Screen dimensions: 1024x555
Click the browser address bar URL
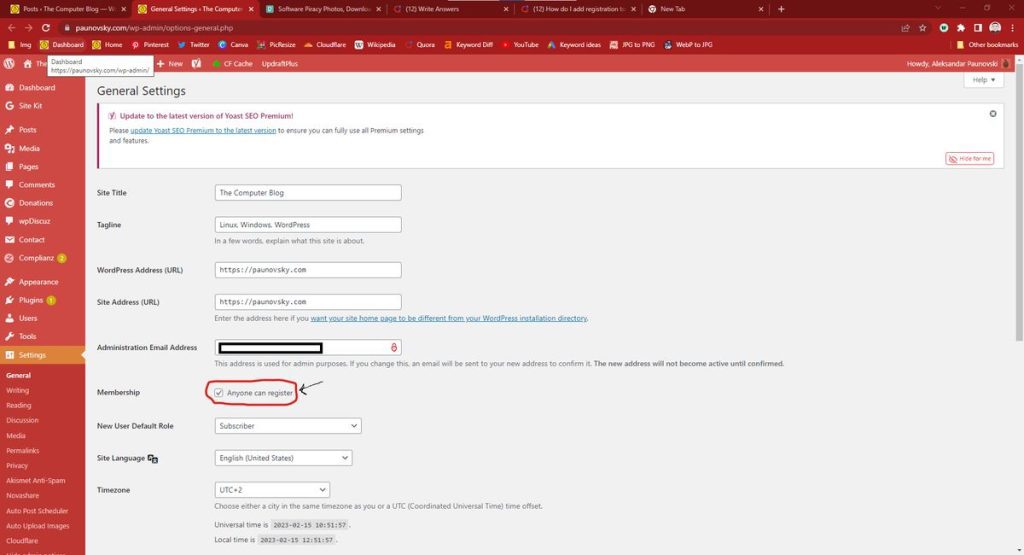[x=154, y=28]
